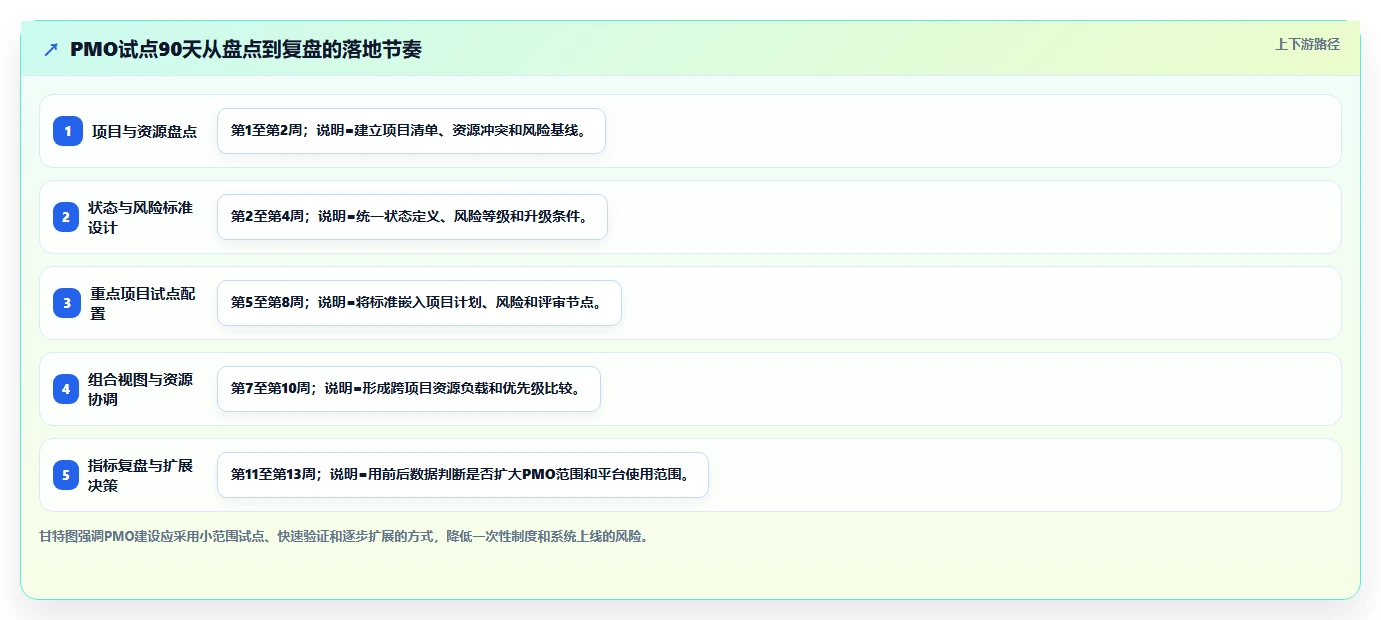Click the 组合视图与资源协调 step label
The image size is (1381, 620).
[141, 389]
